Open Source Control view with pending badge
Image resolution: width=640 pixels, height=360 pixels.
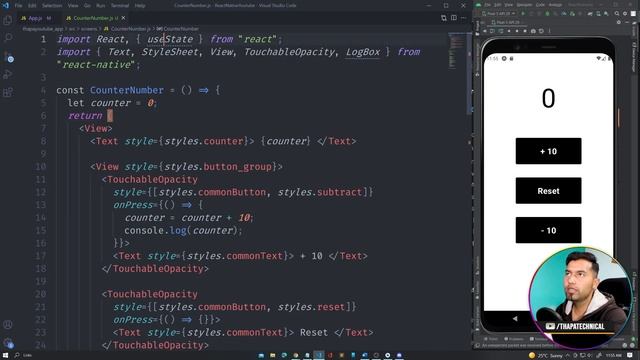coord(8,57)
